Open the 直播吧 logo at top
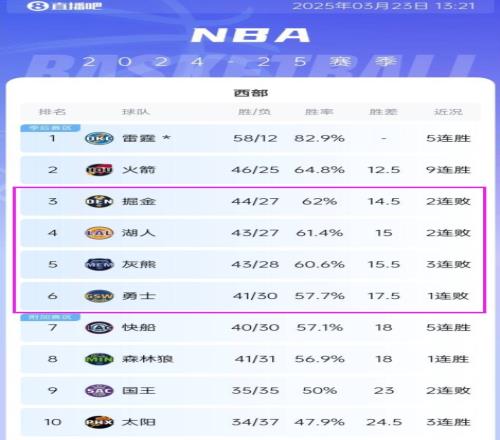 click(x=64, y=6)
